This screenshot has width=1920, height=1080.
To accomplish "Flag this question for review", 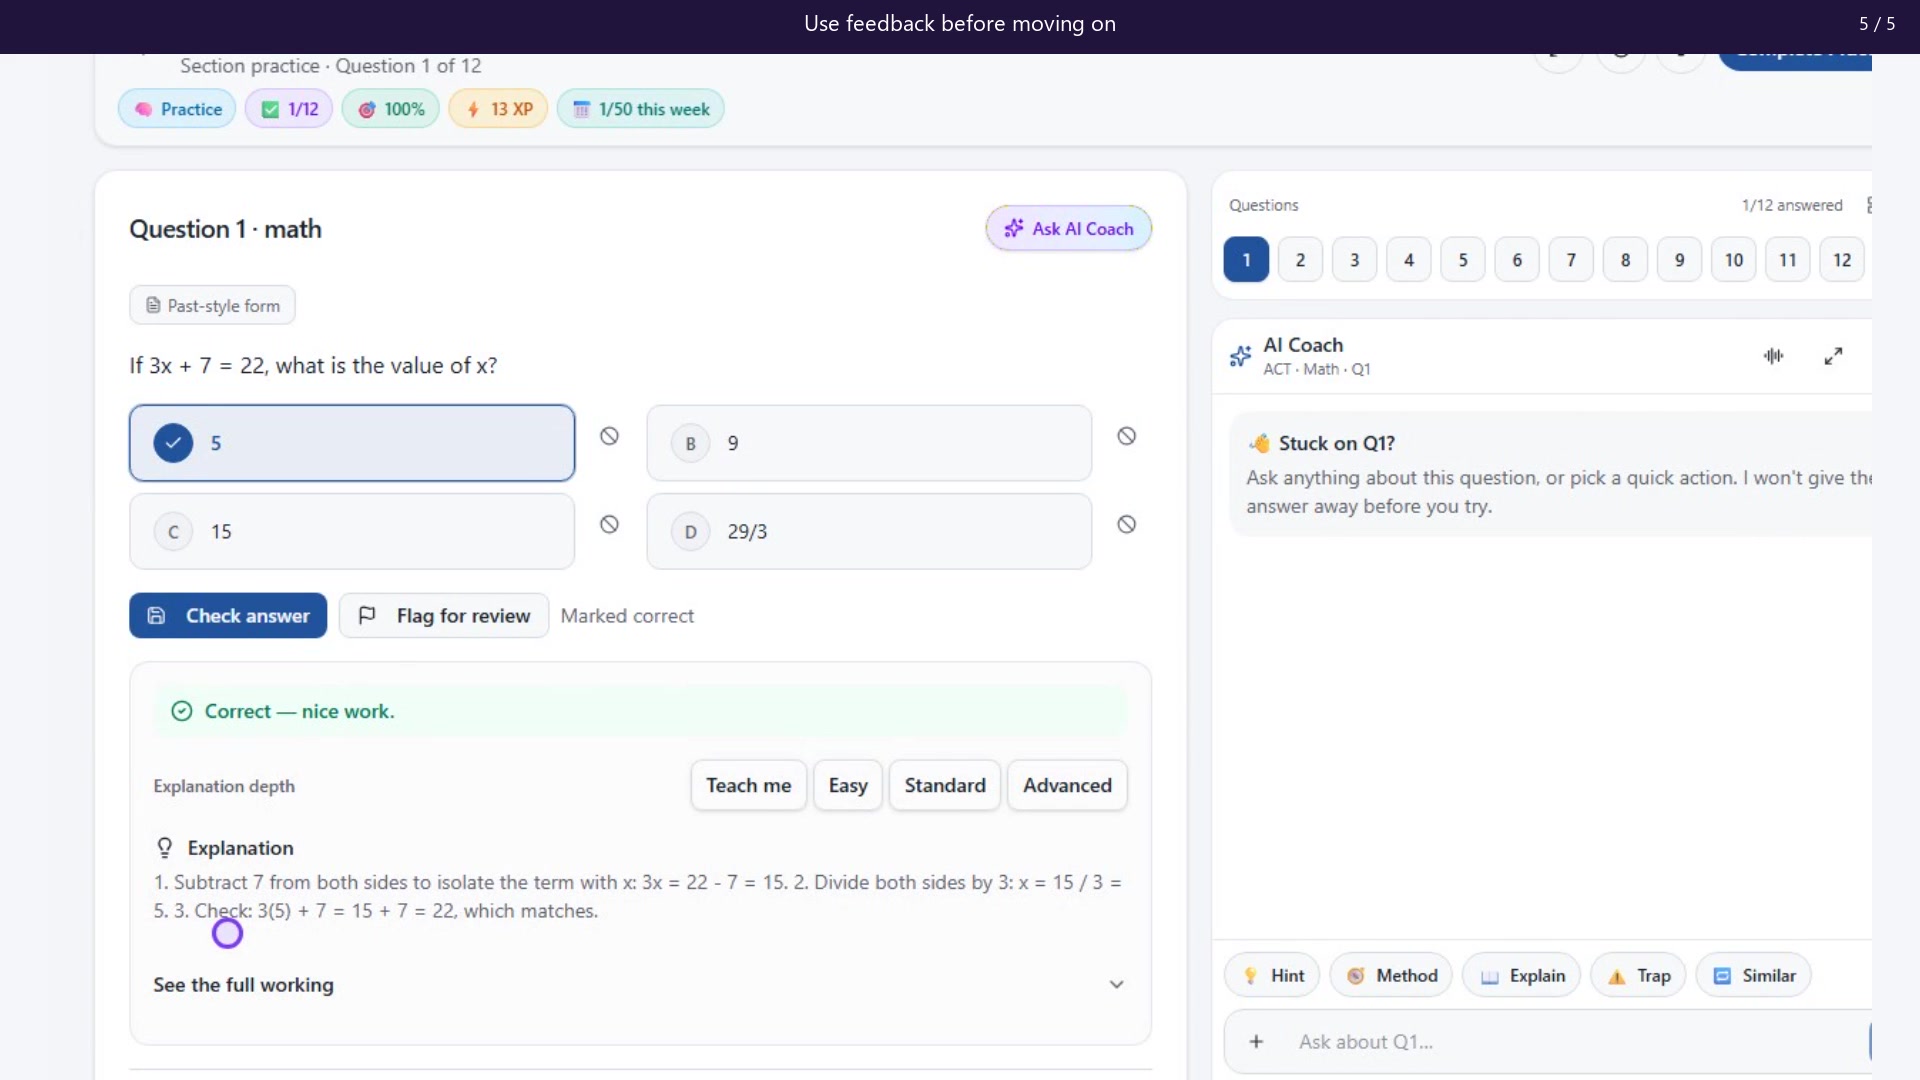I will tap(444, 616).
